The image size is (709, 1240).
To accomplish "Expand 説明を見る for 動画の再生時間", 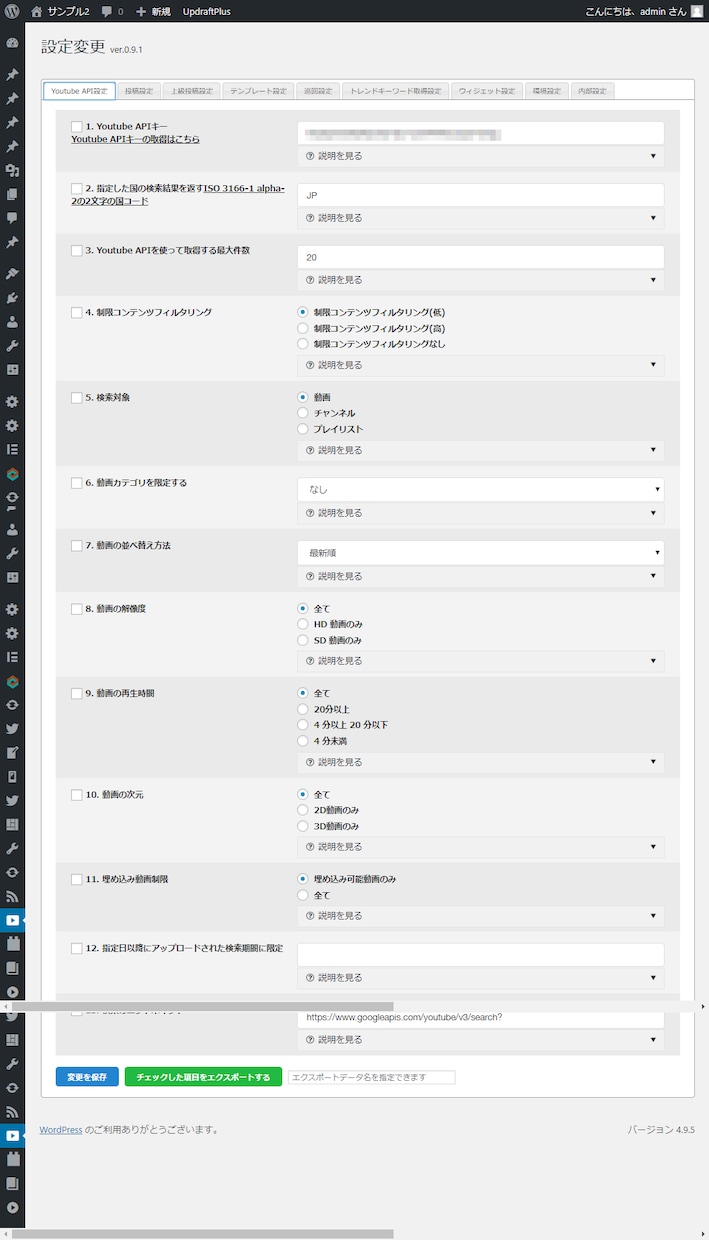I will [x=481, y=762].
